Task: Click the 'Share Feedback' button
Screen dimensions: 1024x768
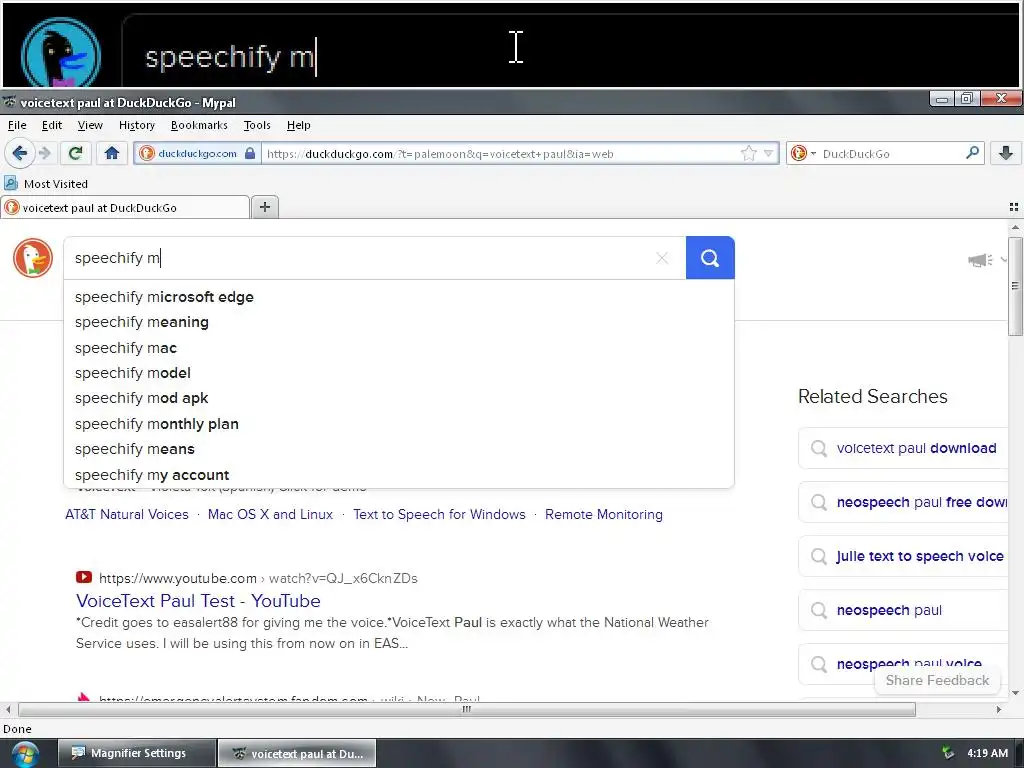Action: [937, 680]
